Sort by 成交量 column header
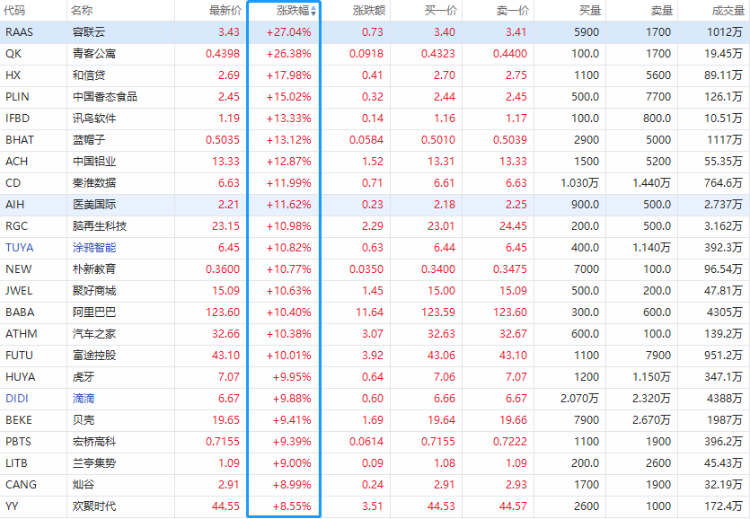The height and width of the screenshot is (519, 750). point(728,11)
